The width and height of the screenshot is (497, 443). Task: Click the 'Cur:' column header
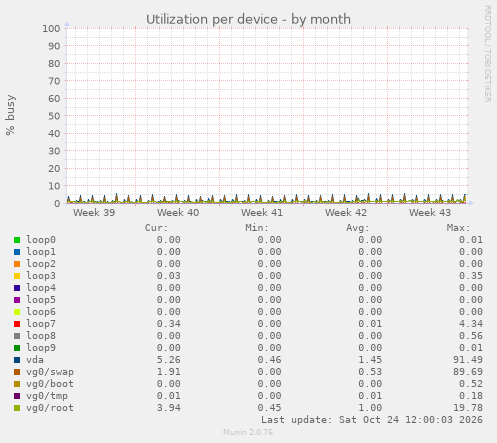pyautogui.click(x=156, y=228)
